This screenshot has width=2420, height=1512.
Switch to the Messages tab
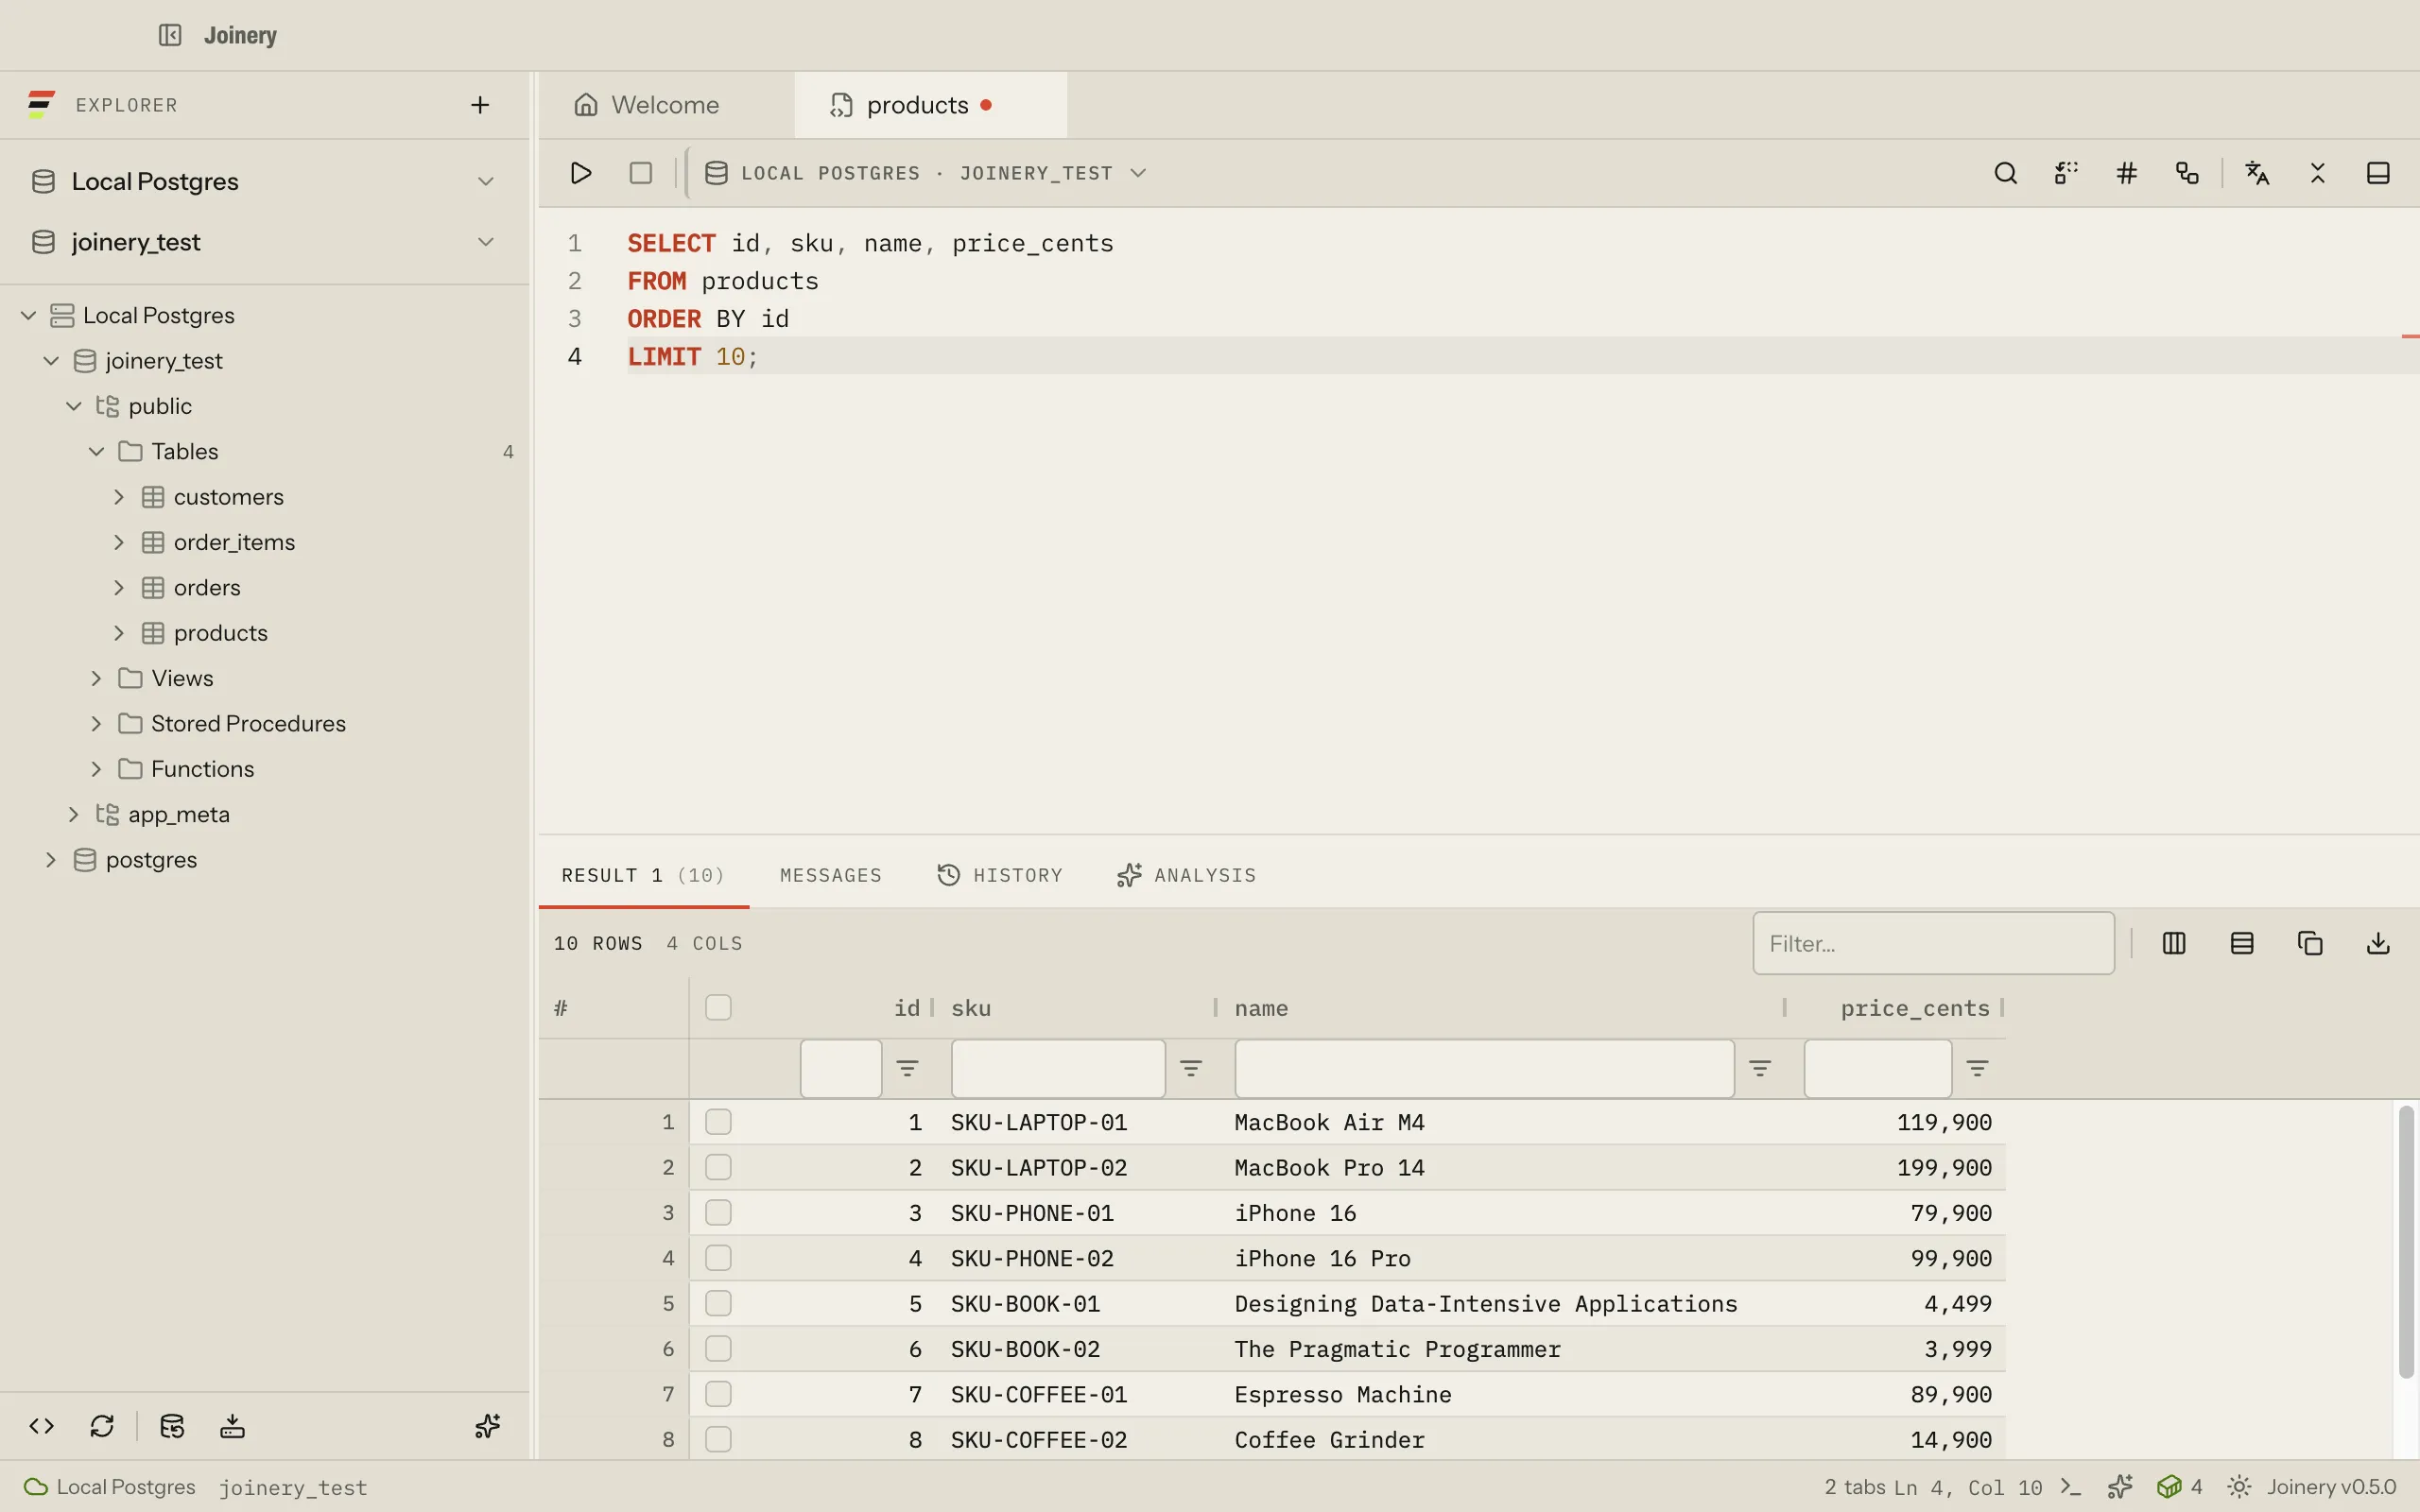click(x=830, y=875)
